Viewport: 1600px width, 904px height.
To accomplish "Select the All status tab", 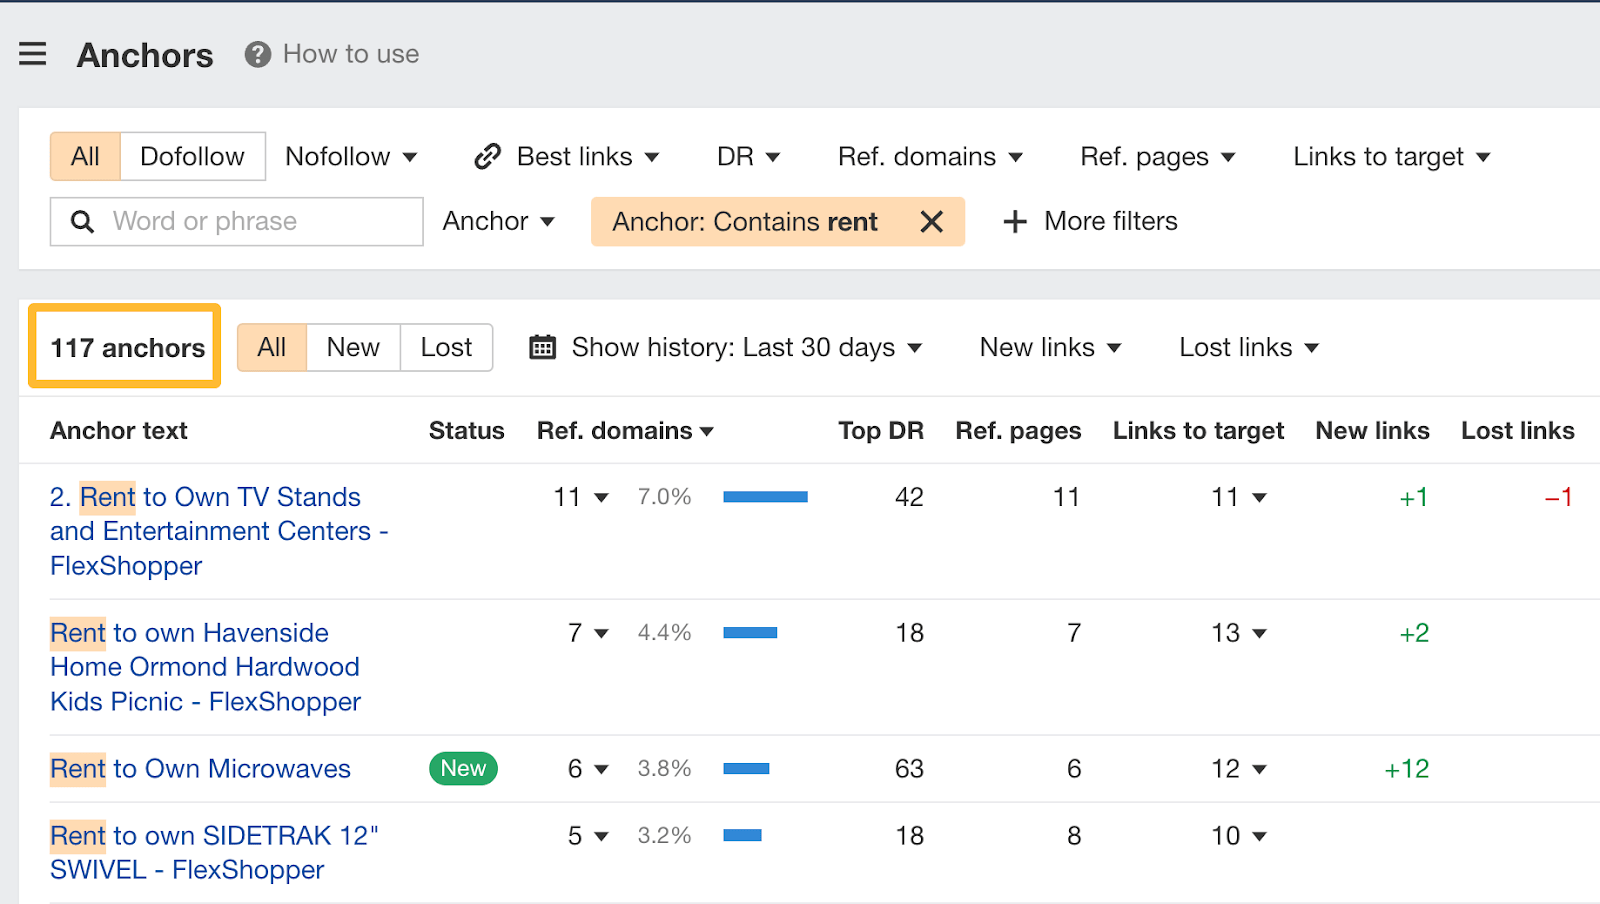I will (271, 347).
